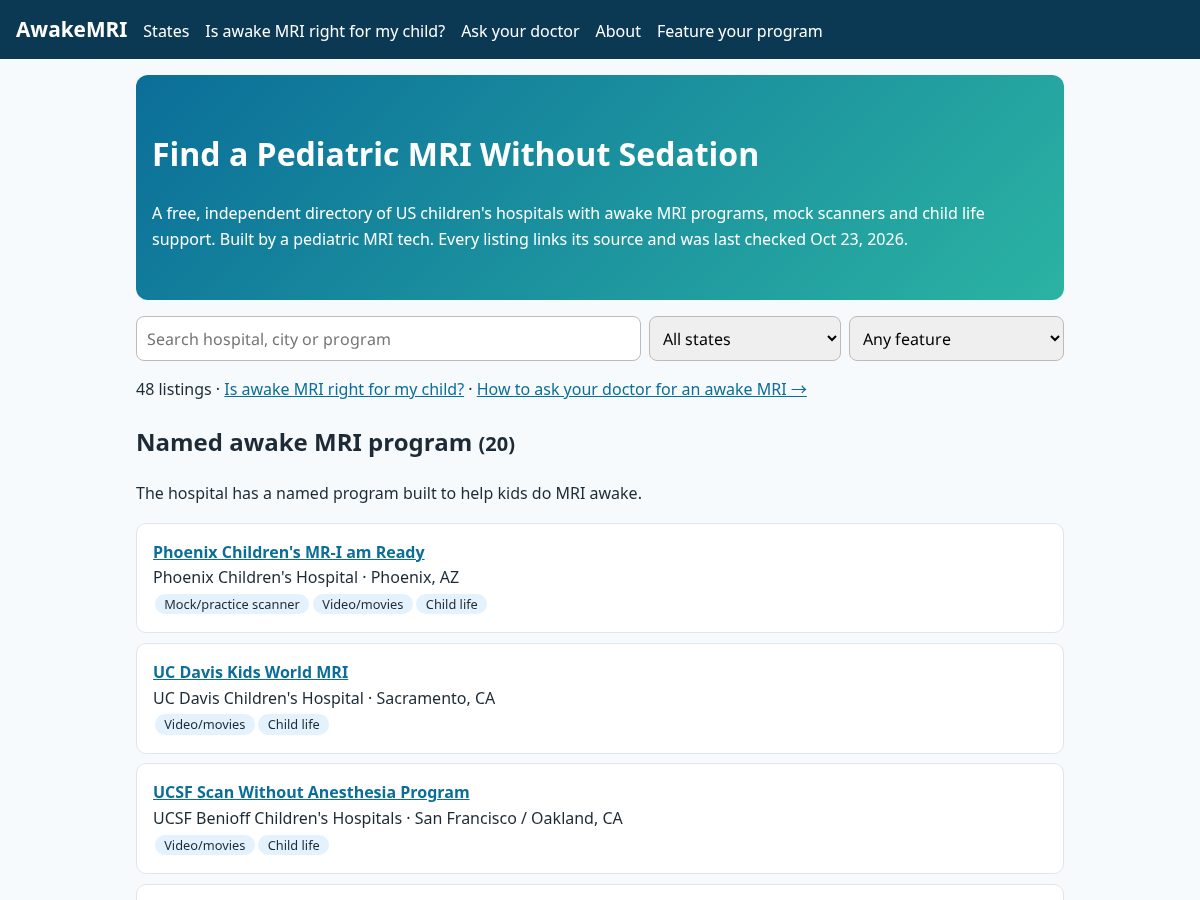Click "Find a Pediatric MRI Without Sedation" heading
This screenshot has height=900, width=1200.
click(x=456, y=154)
